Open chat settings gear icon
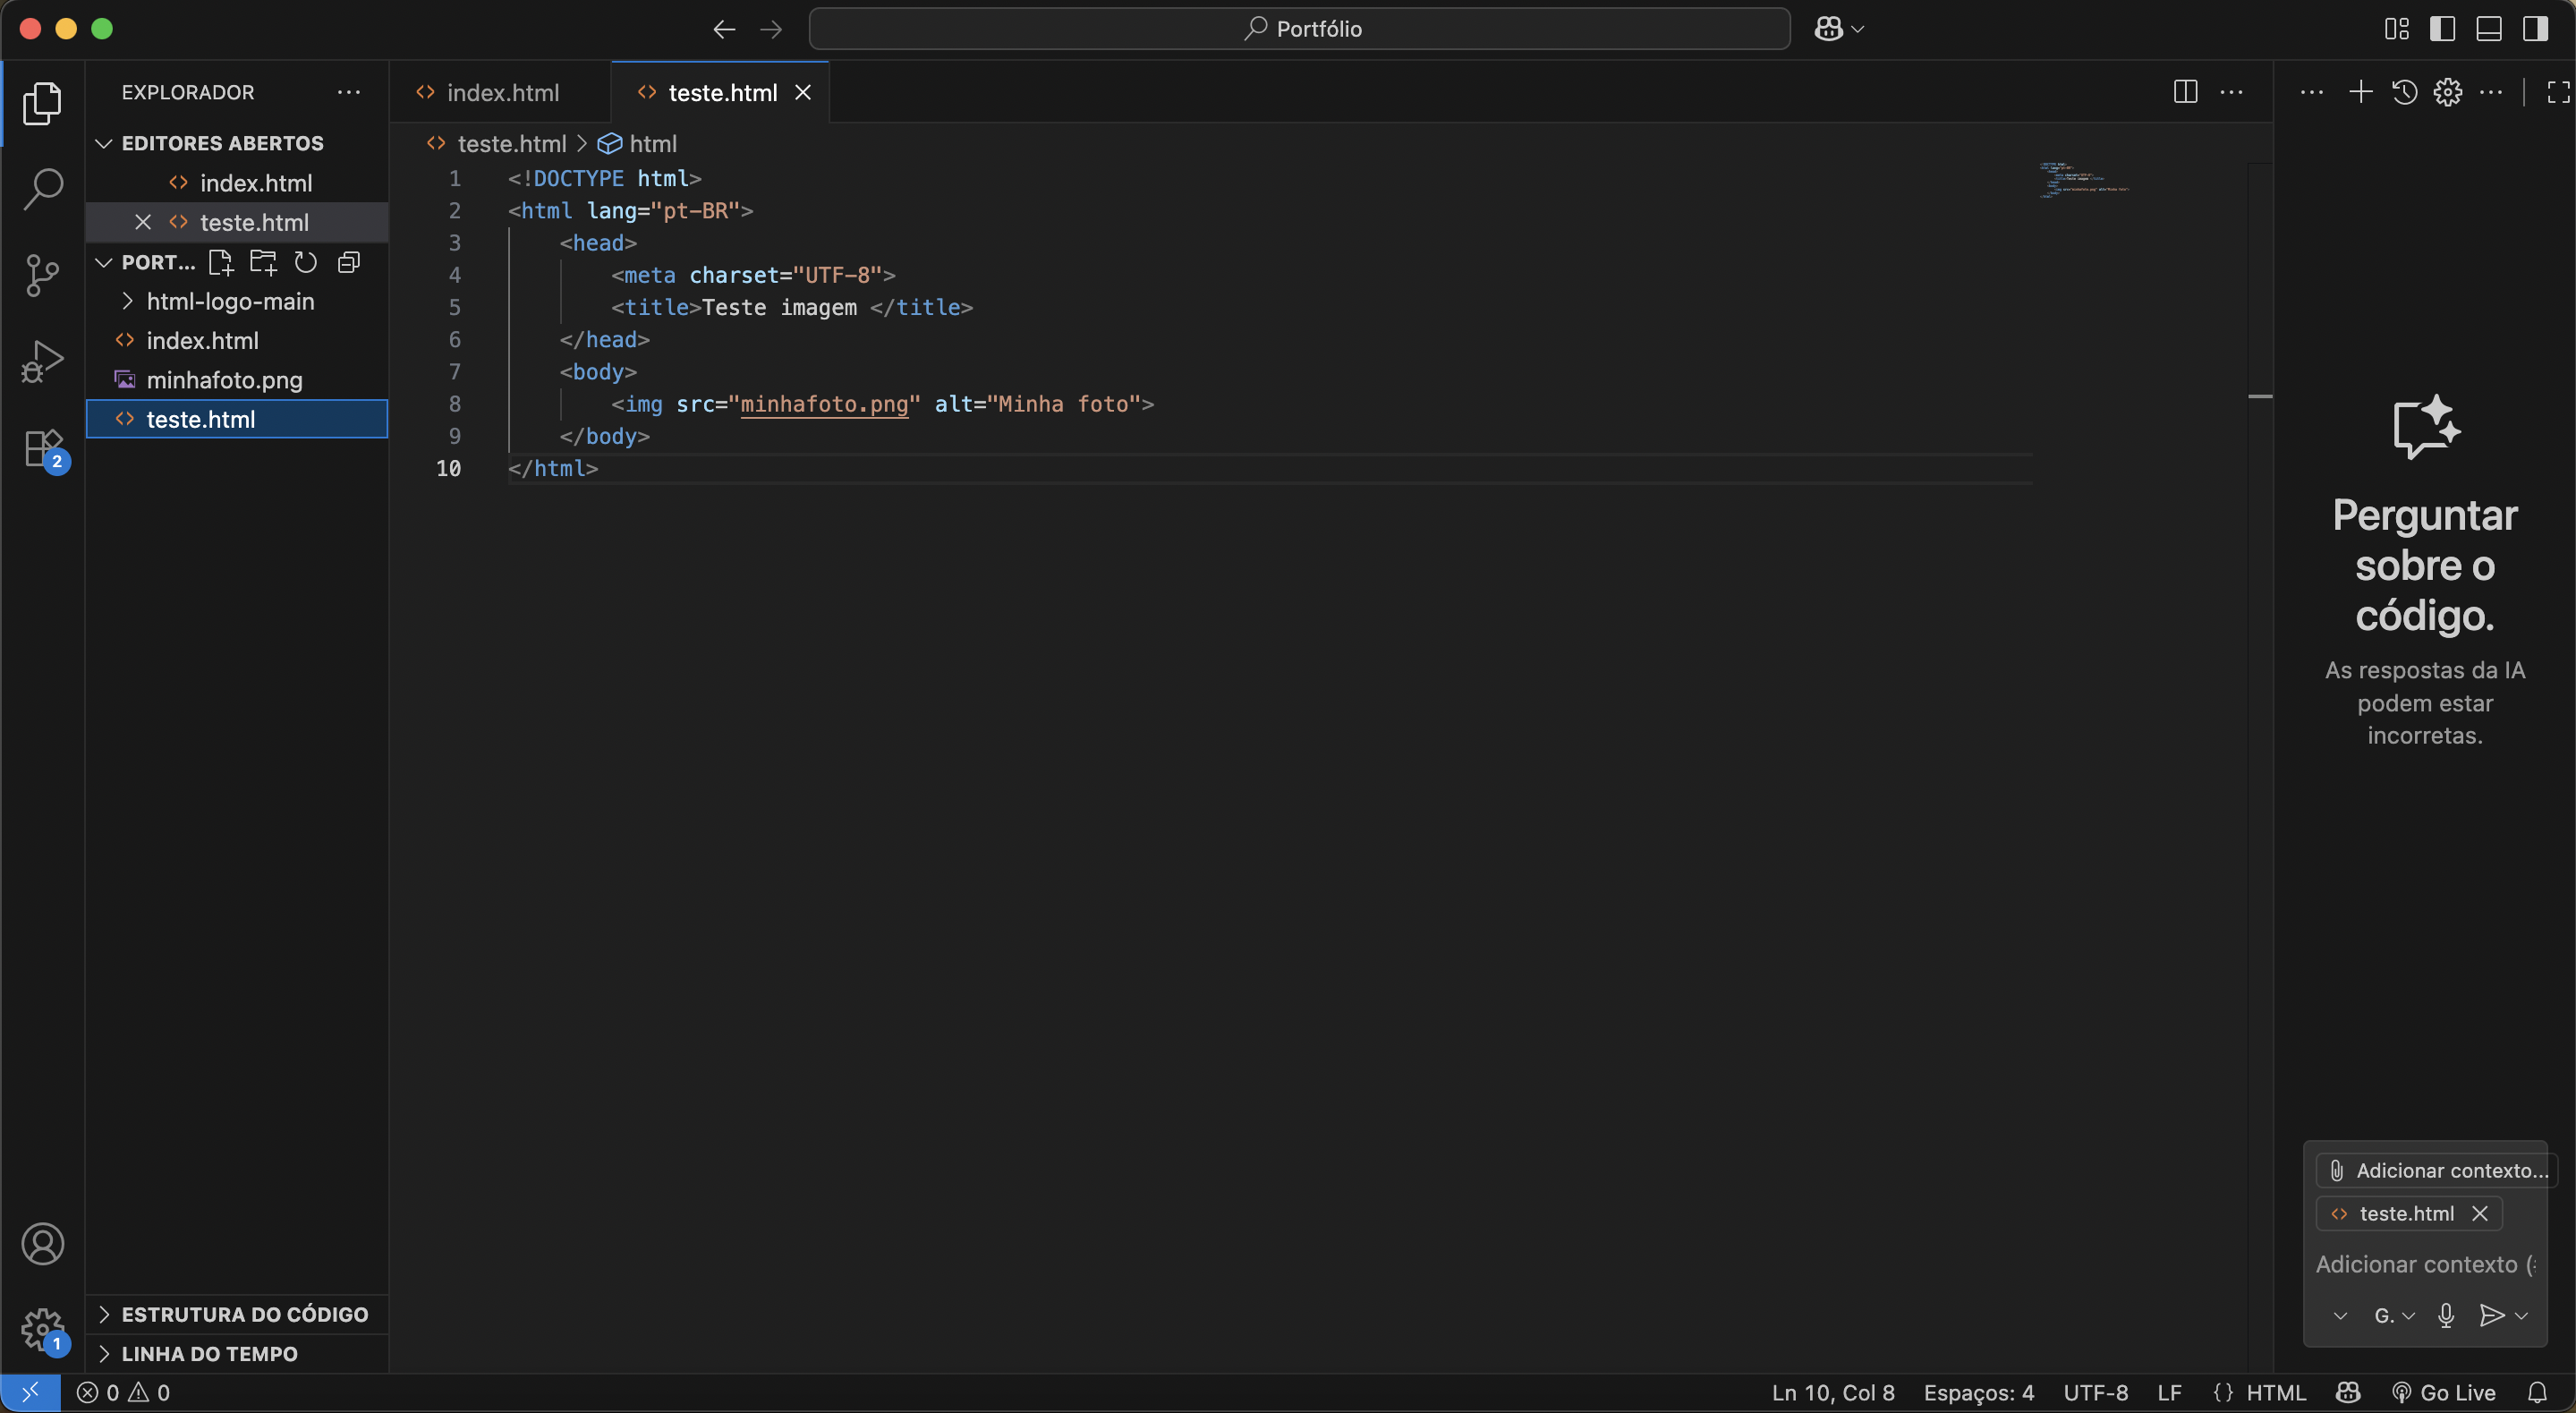Screen dimensions: 2576x1413 pyautogui.click(x=2448, y=92)
